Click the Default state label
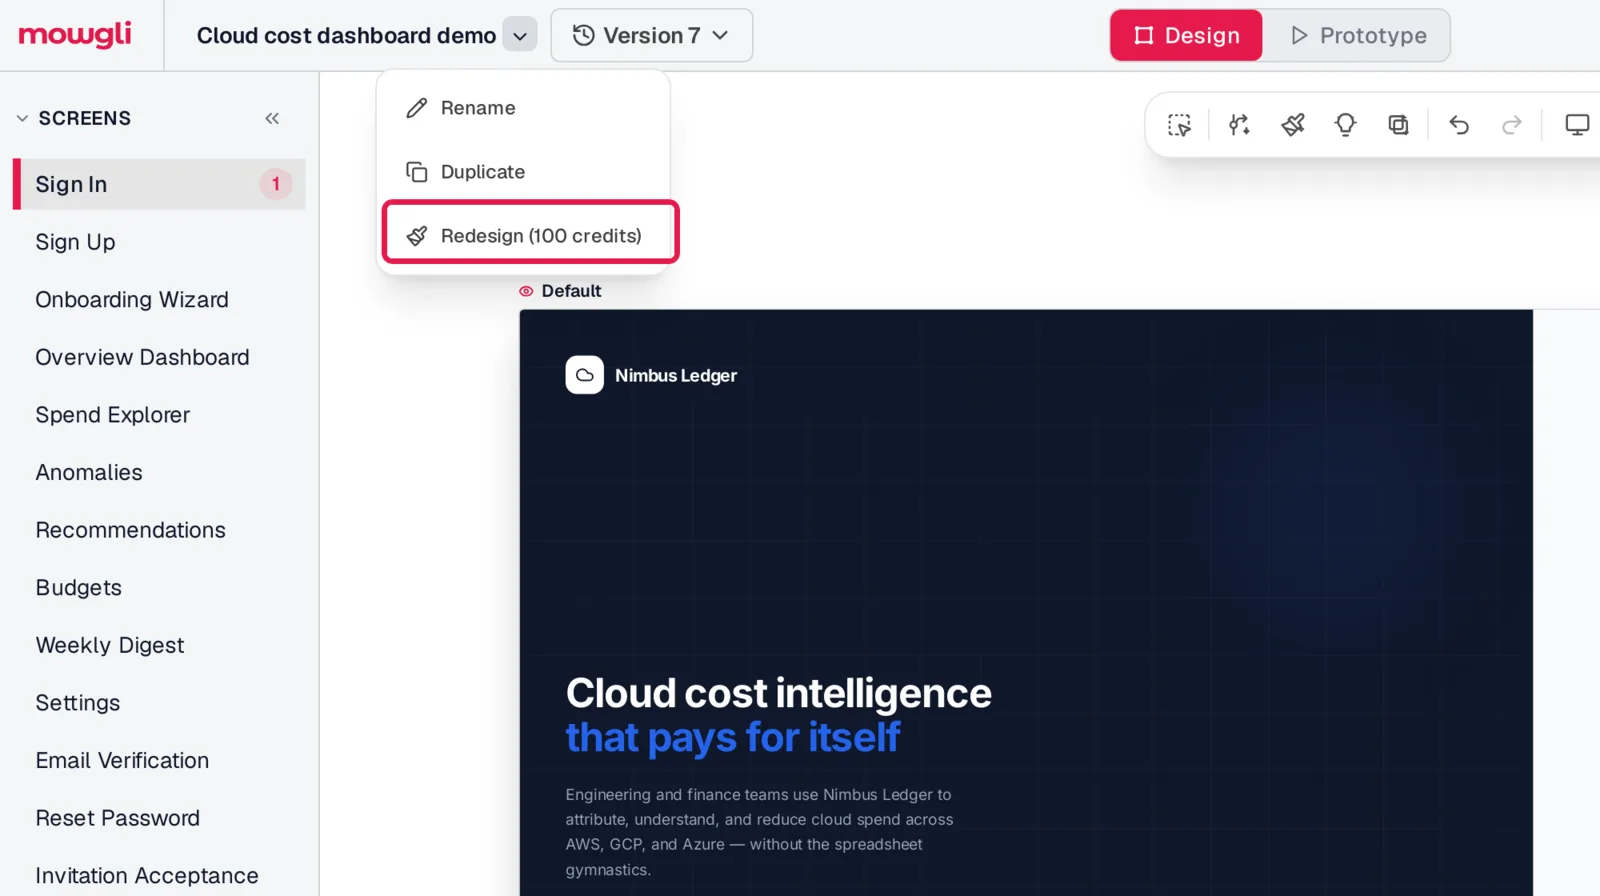1600x896 pixels. point(571,291)
